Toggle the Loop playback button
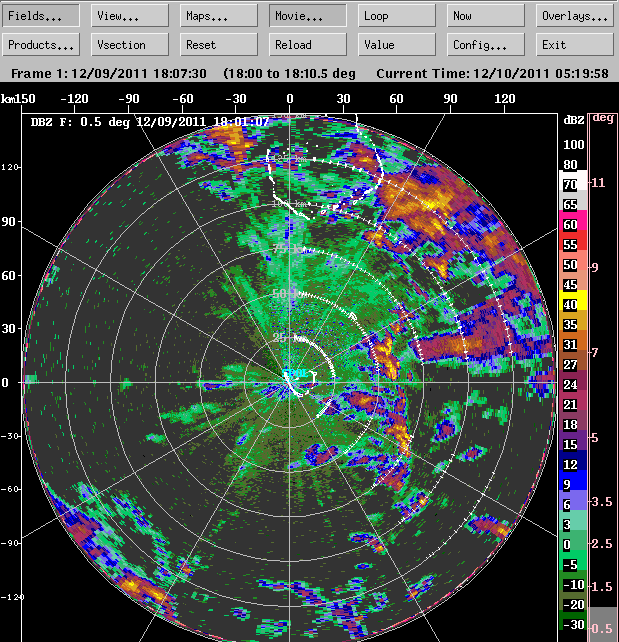The image size is (619, 642). coord(397,16)
